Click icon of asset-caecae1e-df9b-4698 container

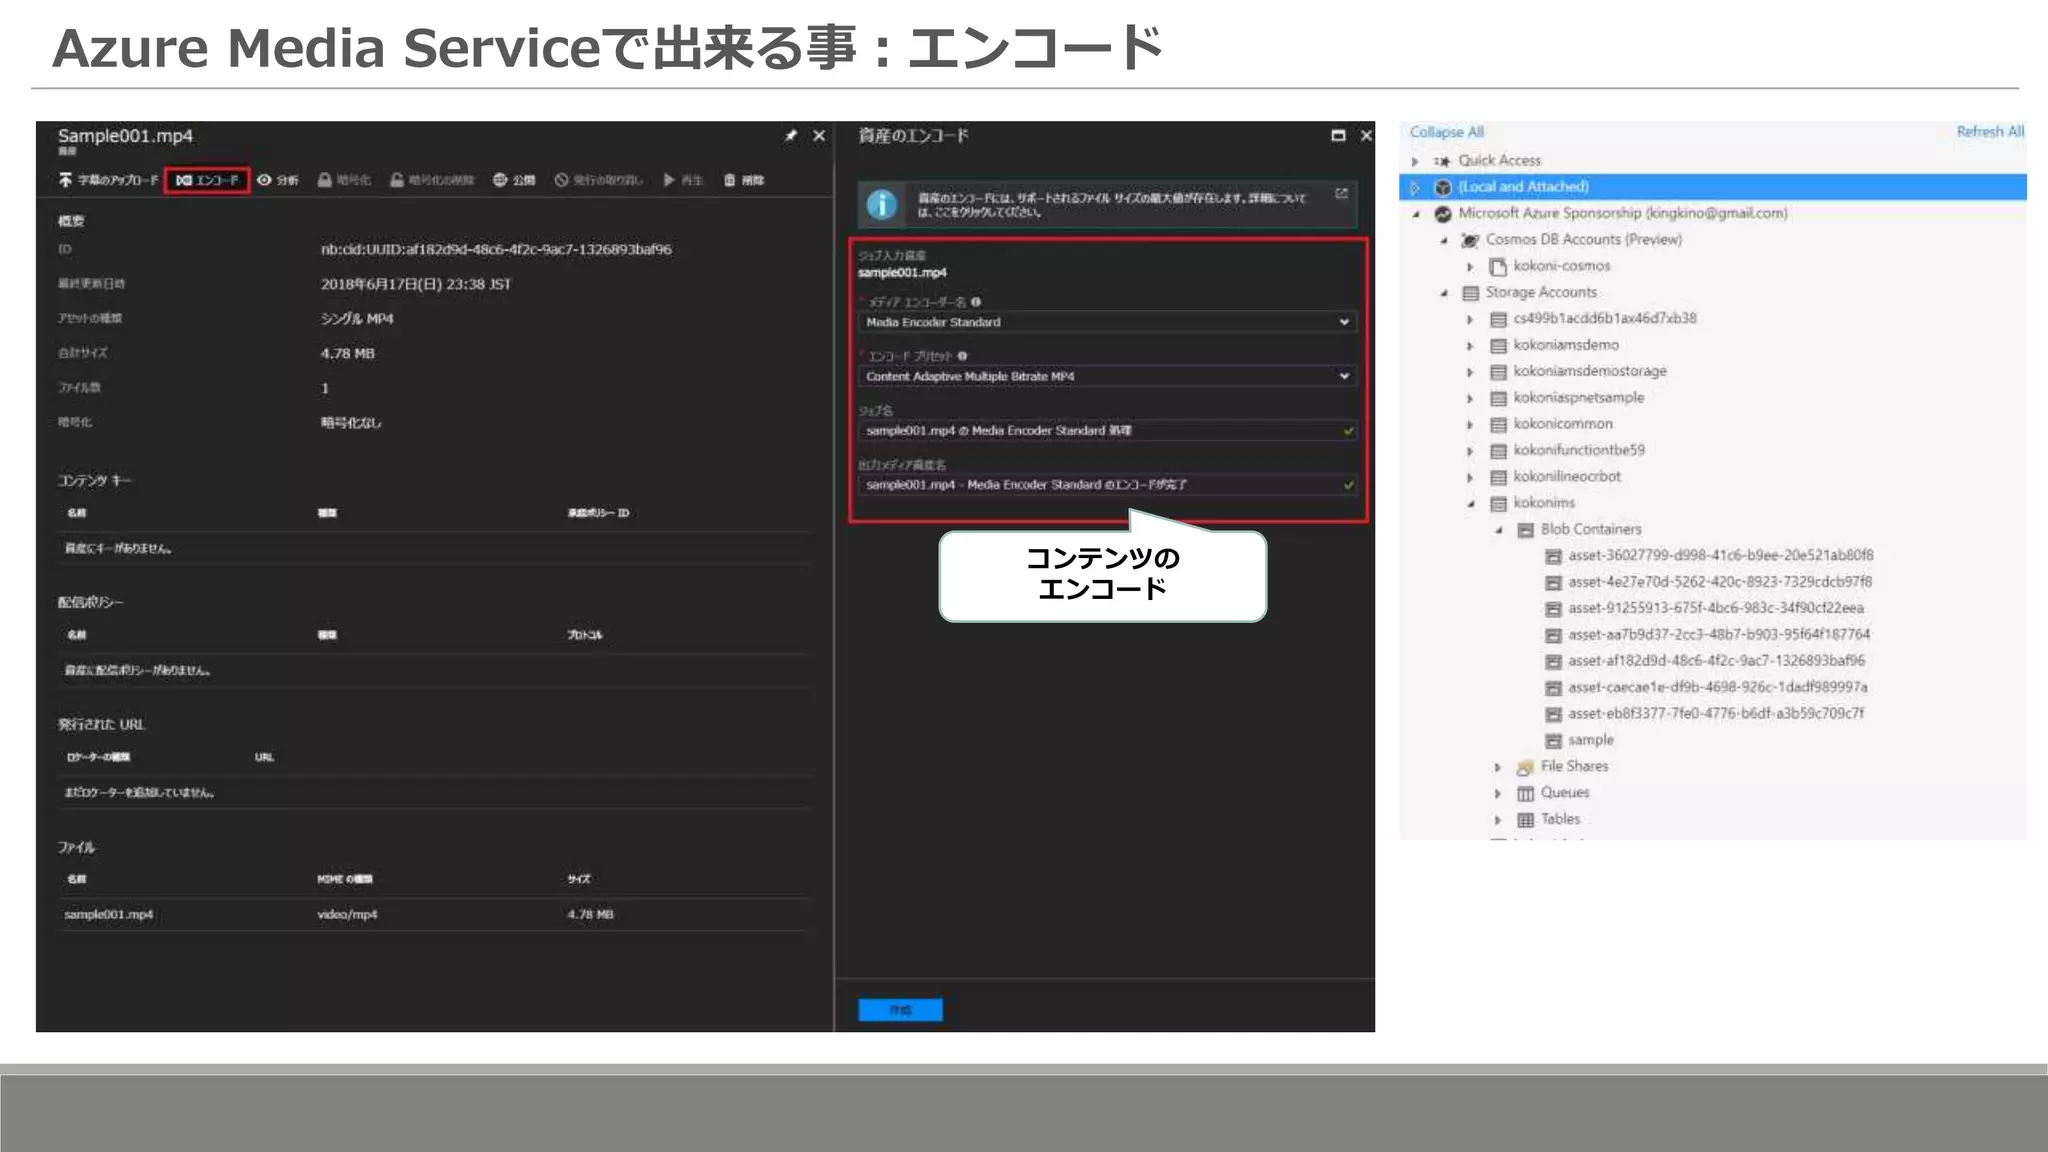click(x=1553, y=688)
